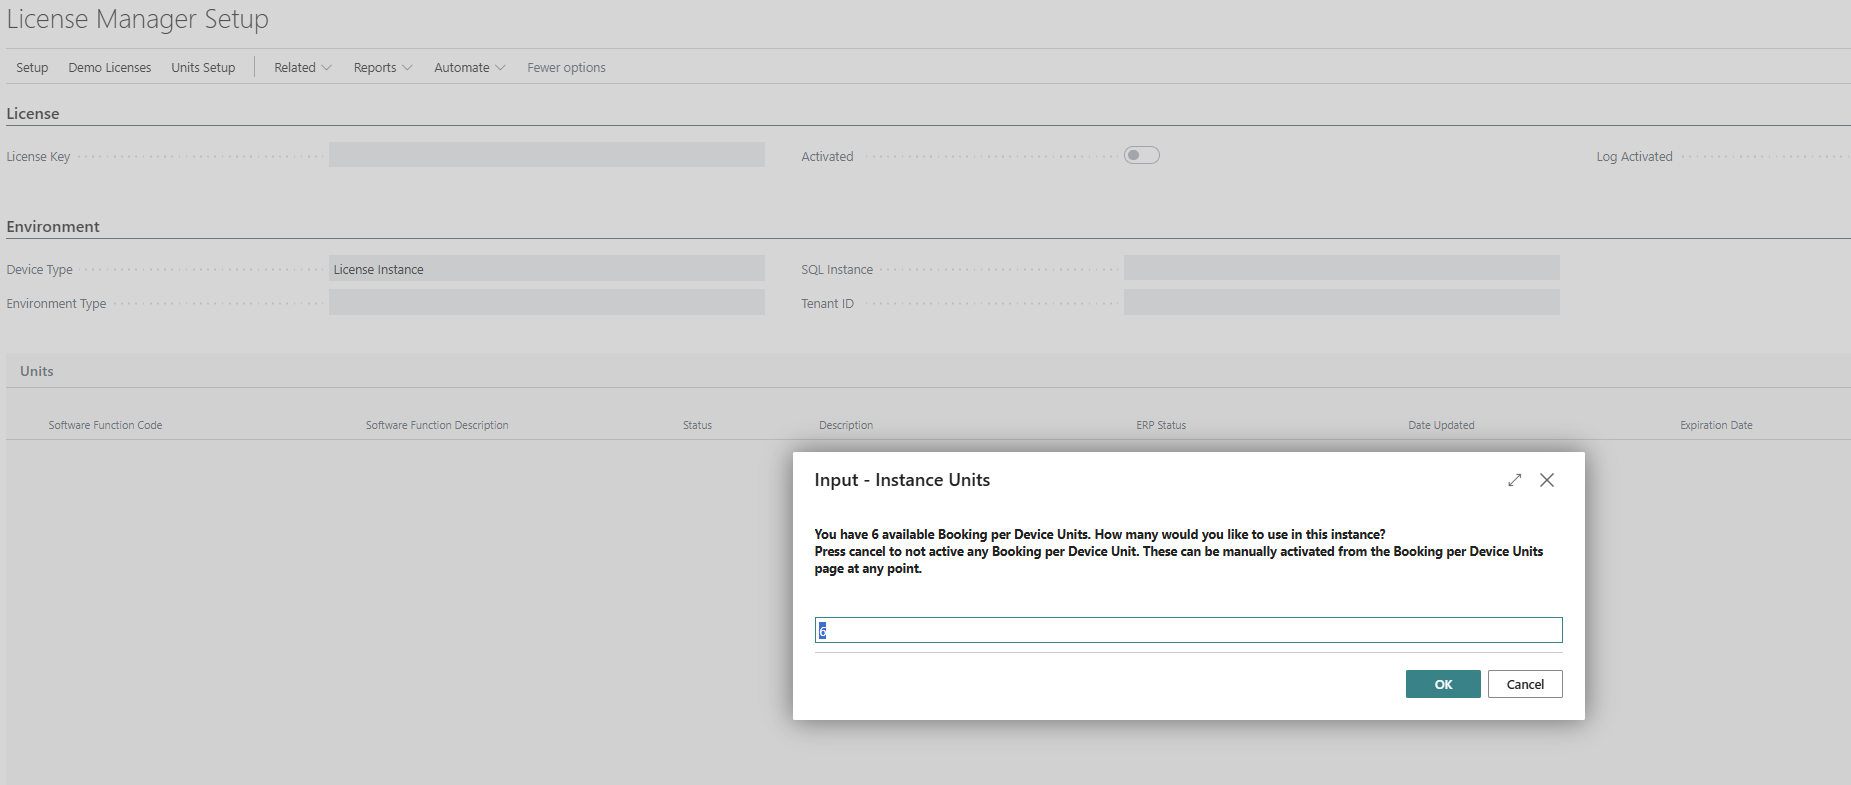The height and width of the screenshot is (785, 1851).
Task: Sort by Software Function Code column
Action: pyautogui.click(x=105, y=425)
